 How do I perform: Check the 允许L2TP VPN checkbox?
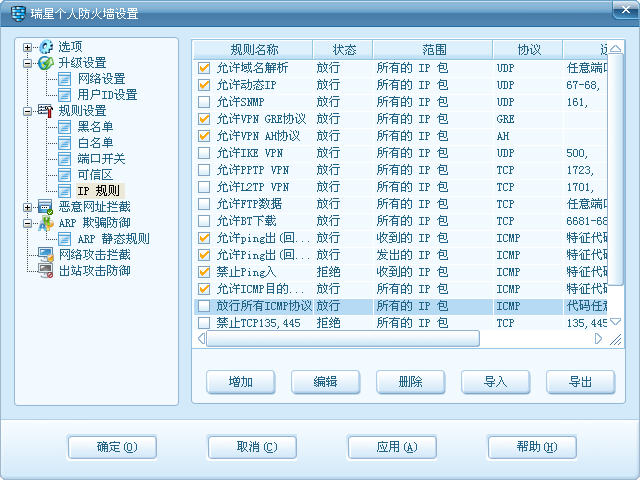[x=204, y=187]
